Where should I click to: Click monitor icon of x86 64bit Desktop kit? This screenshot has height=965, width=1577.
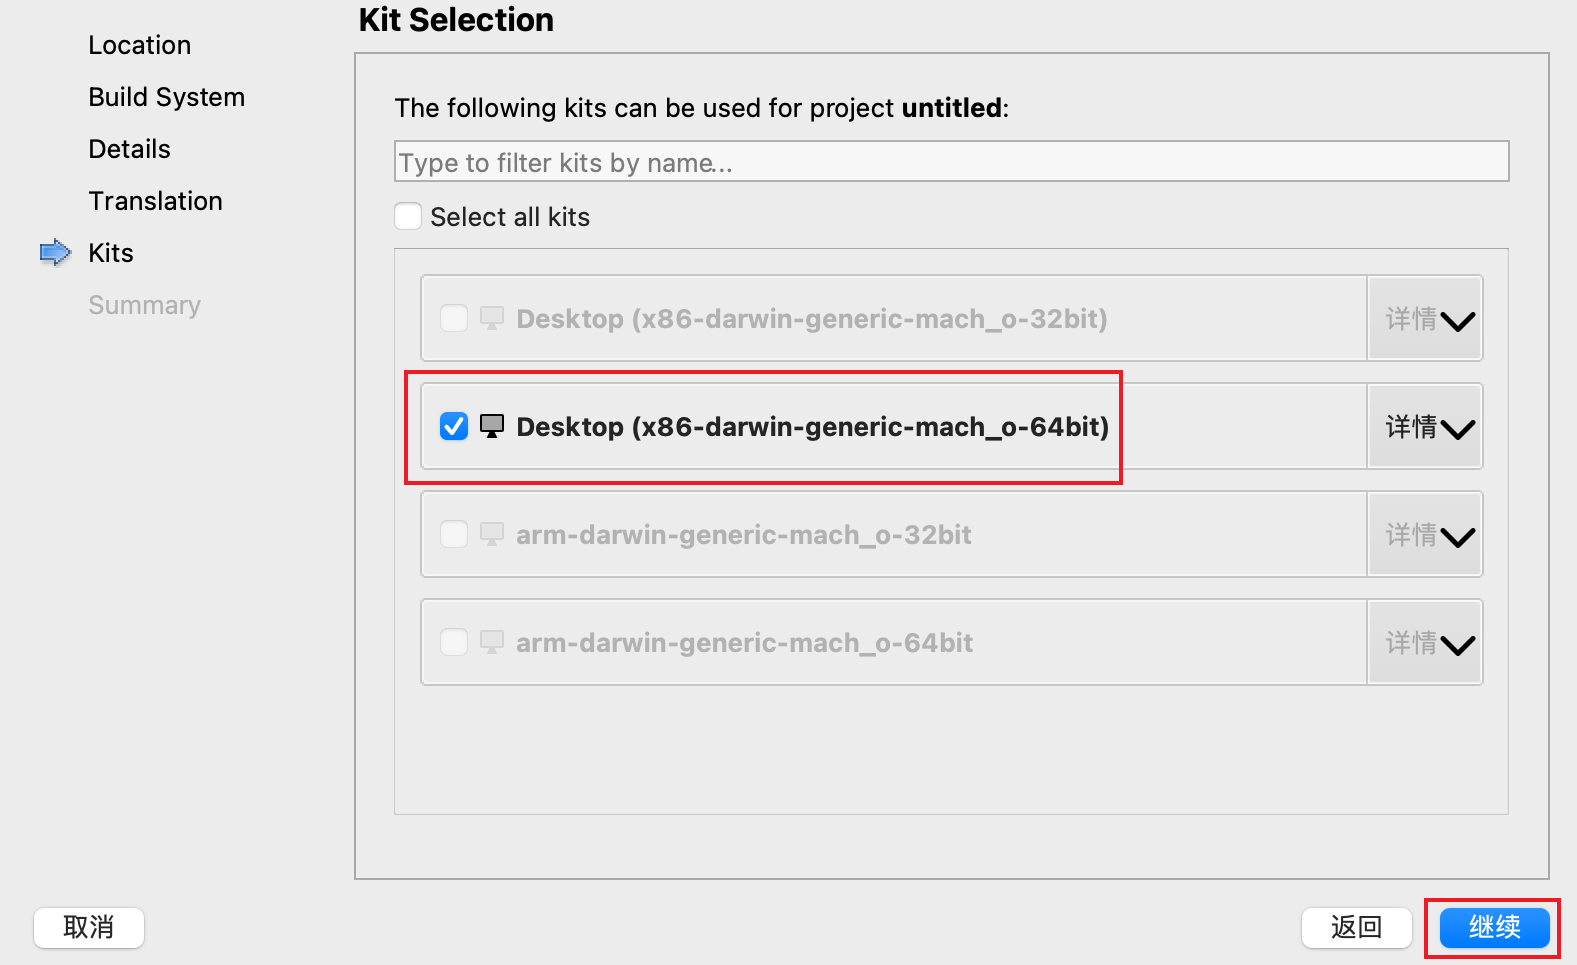point(492,427)
